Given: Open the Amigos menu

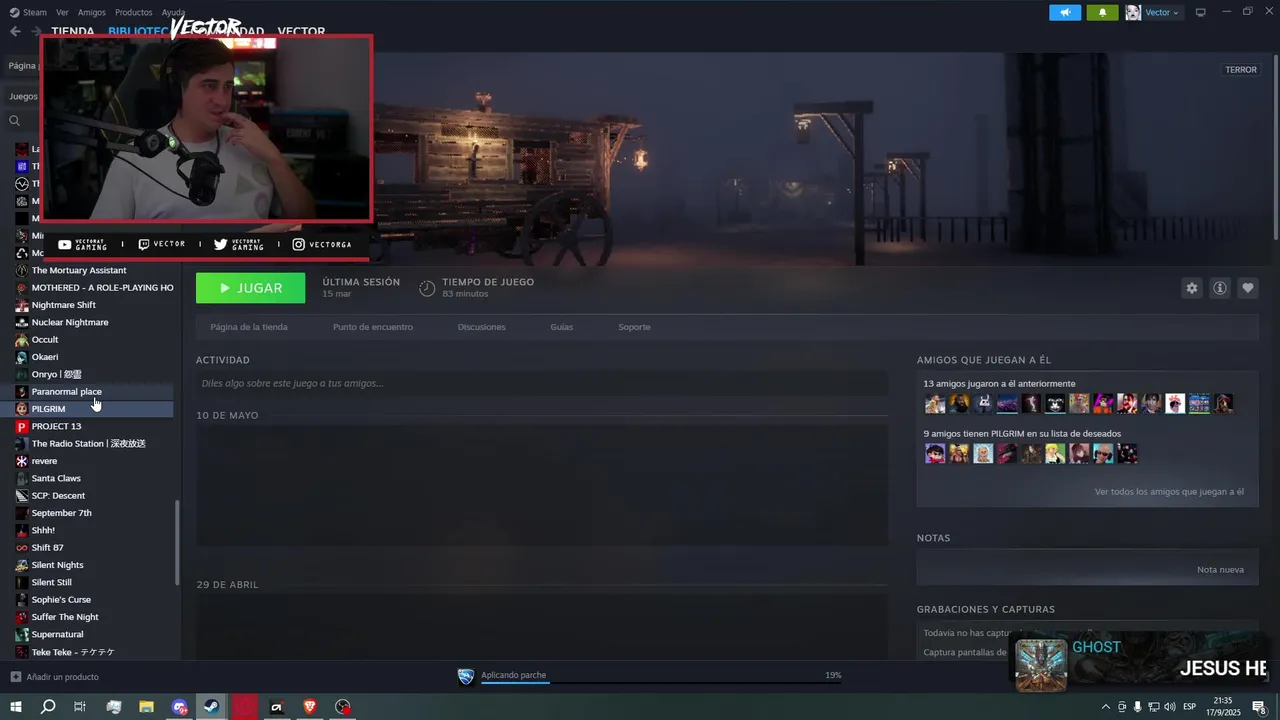Looking at the screenshot, I should point(92,12).
